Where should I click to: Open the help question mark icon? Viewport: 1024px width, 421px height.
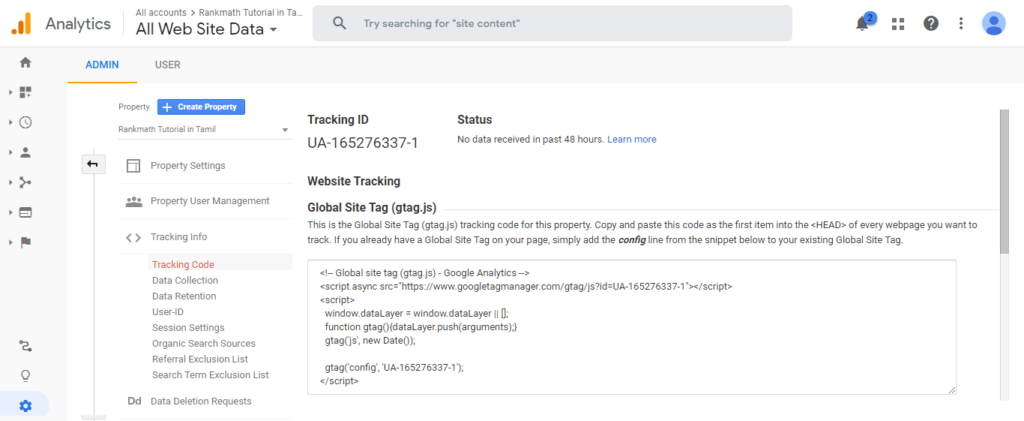click(x=931, y=23)
